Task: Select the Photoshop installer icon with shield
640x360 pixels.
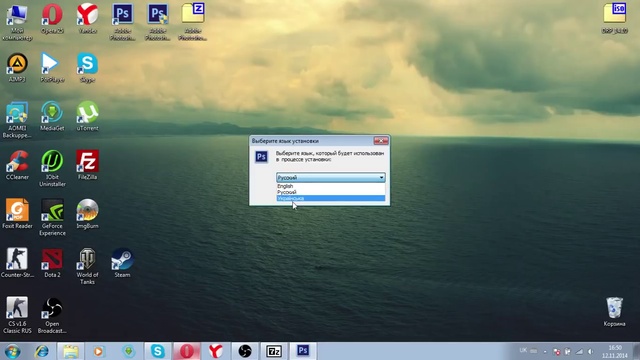Action: 158,22
